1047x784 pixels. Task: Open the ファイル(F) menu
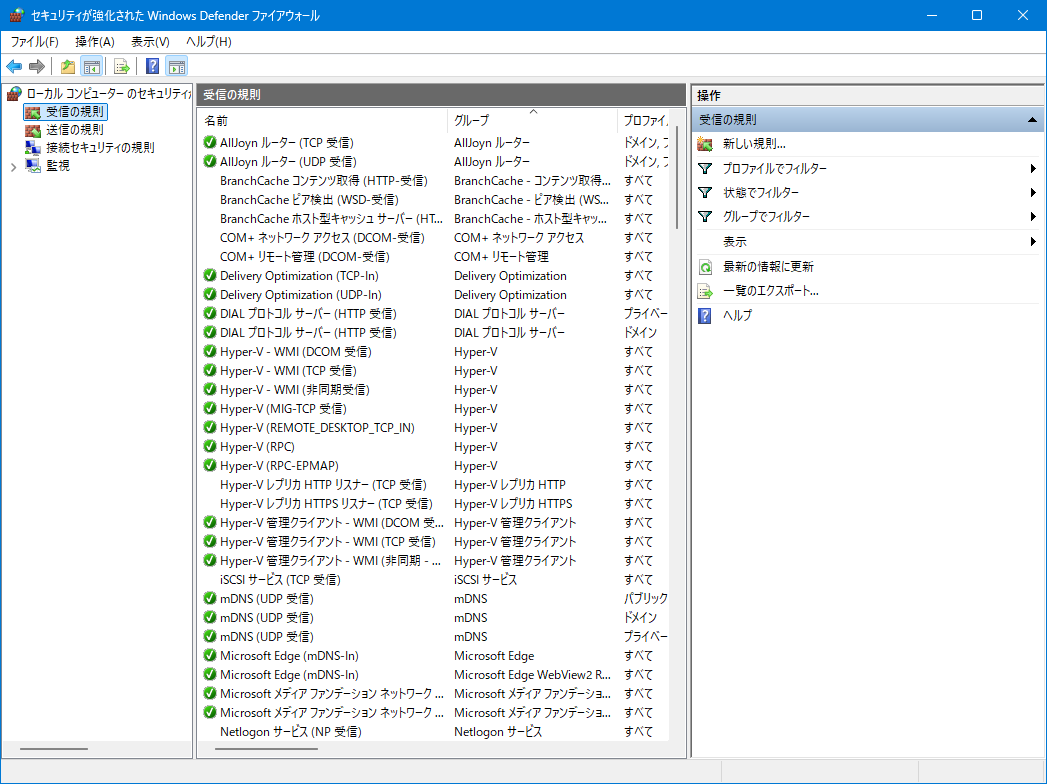coord(35,41)
